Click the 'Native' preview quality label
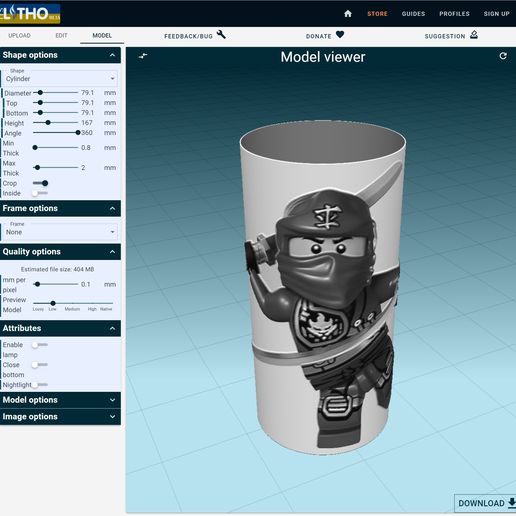516x516 pixels. (106, 309)
